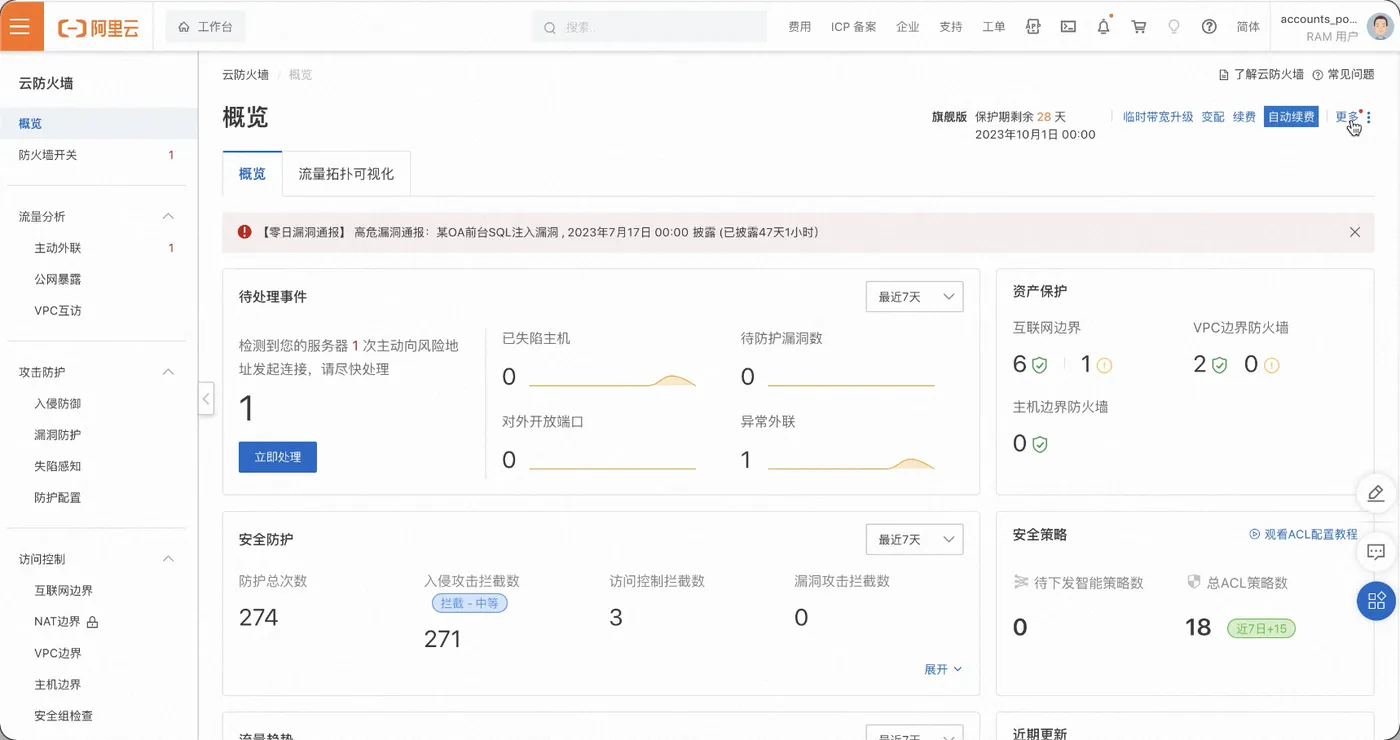The width and height of the screenshot is (1400, 740).
Task: Open the 了解云防火墙 link
Action: [x=1261, y=75]
